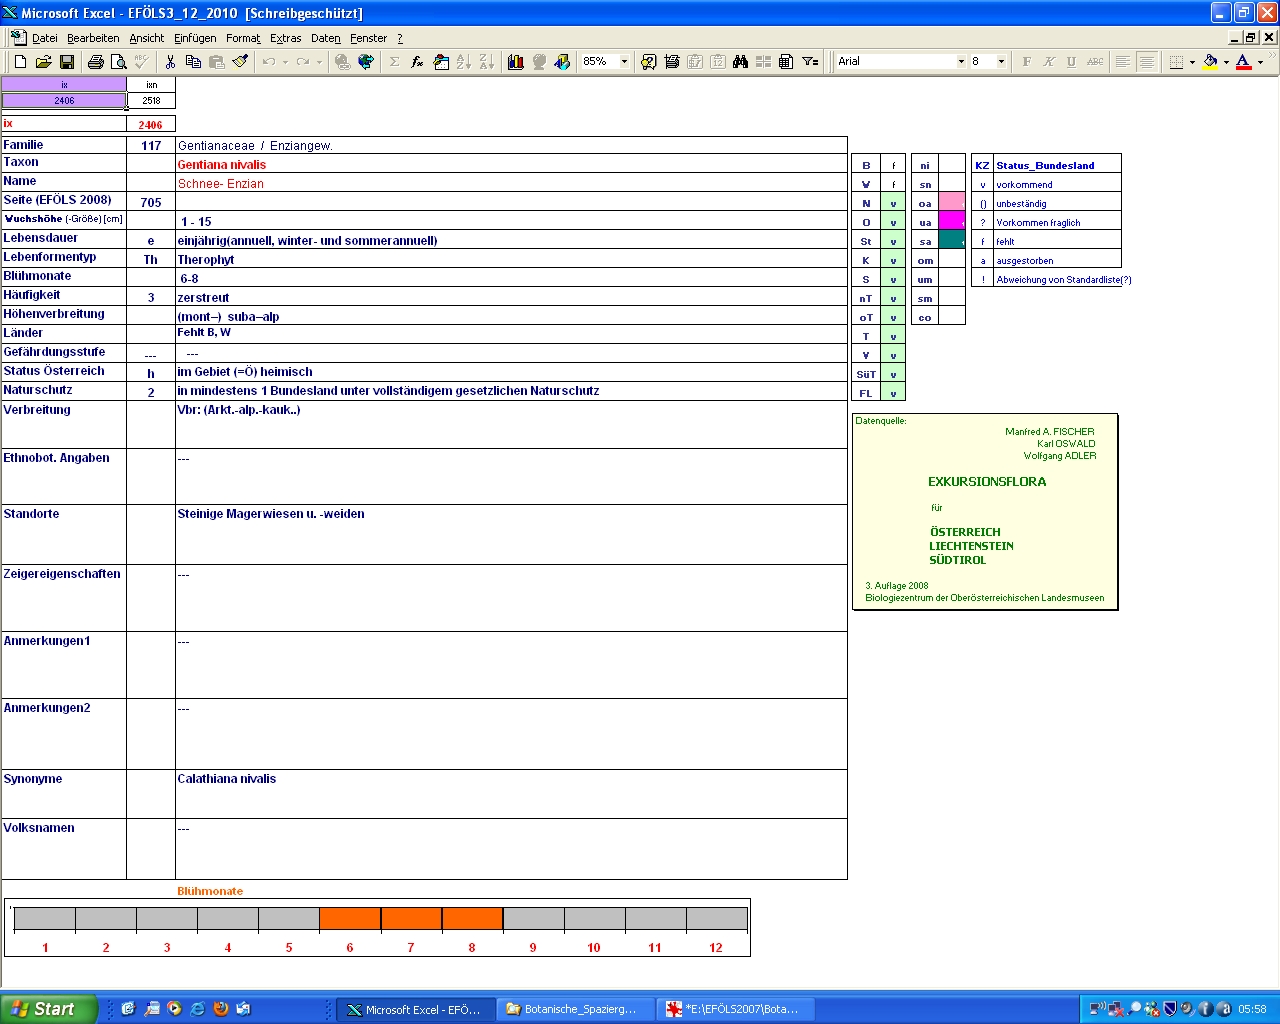Click Microsoft Excel taskbar button

point(415,1009)
